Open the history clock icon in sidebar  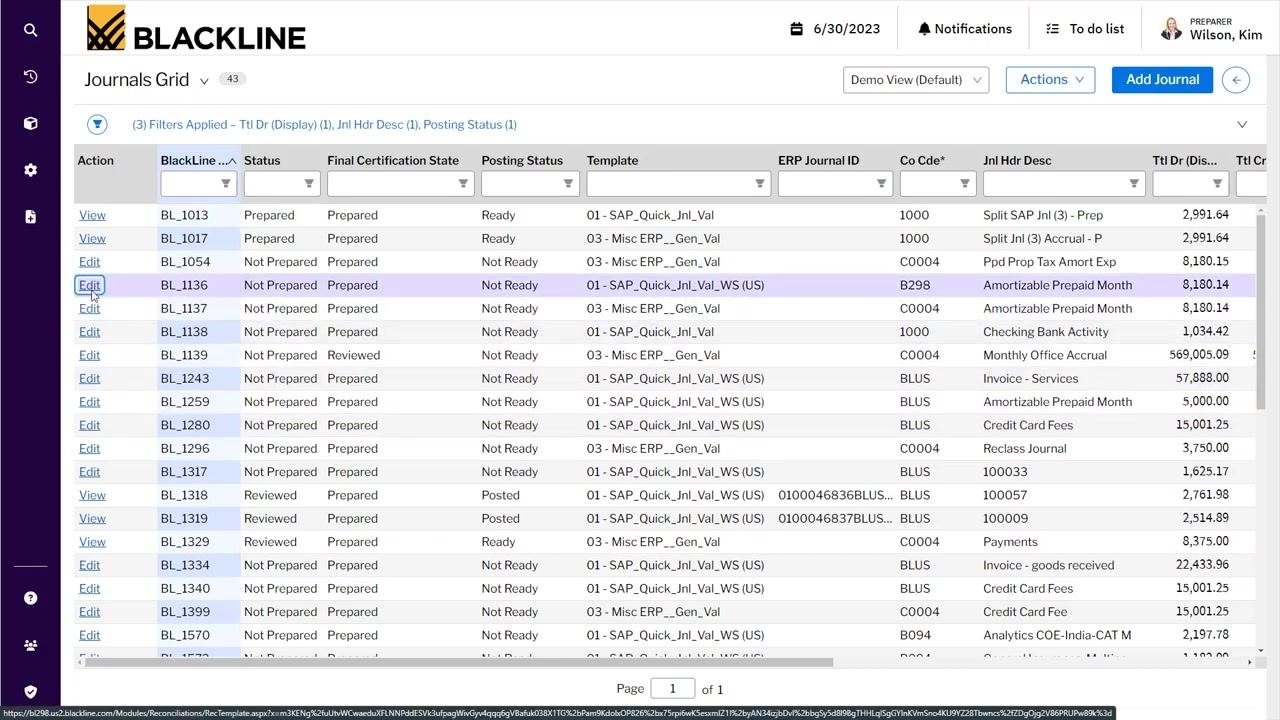(30, 77)
